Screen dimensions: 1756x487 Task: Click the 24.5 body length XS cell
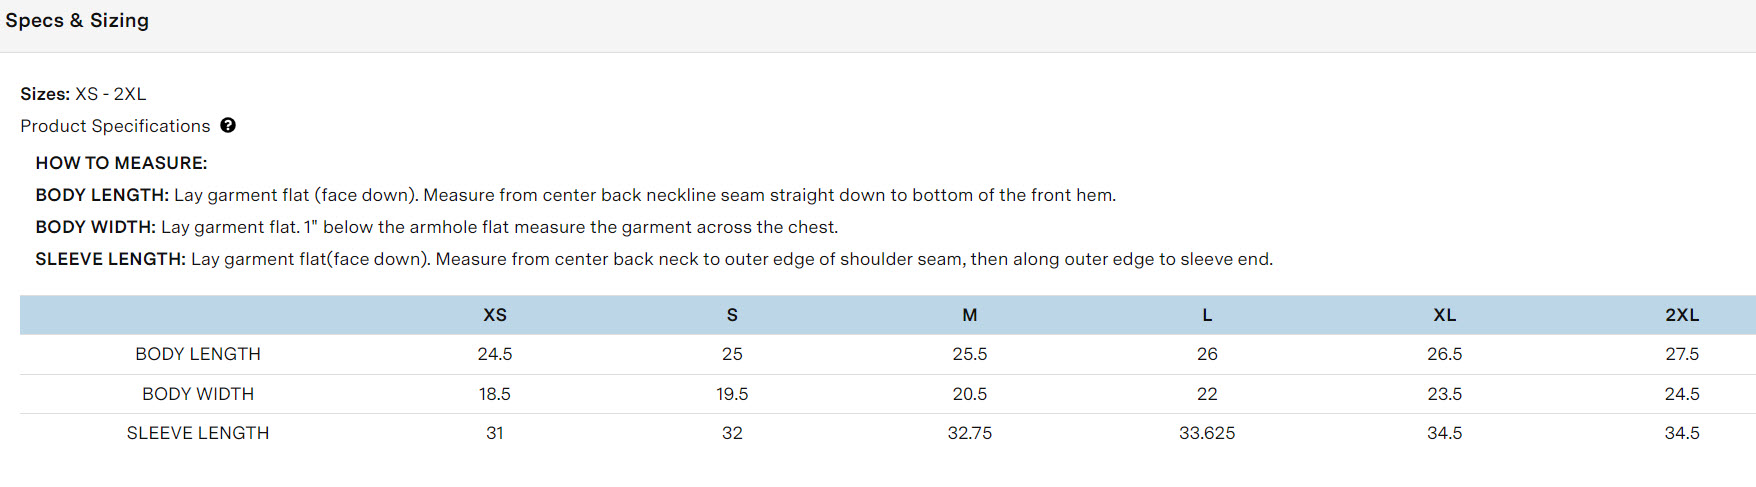(x=495, y=354)
